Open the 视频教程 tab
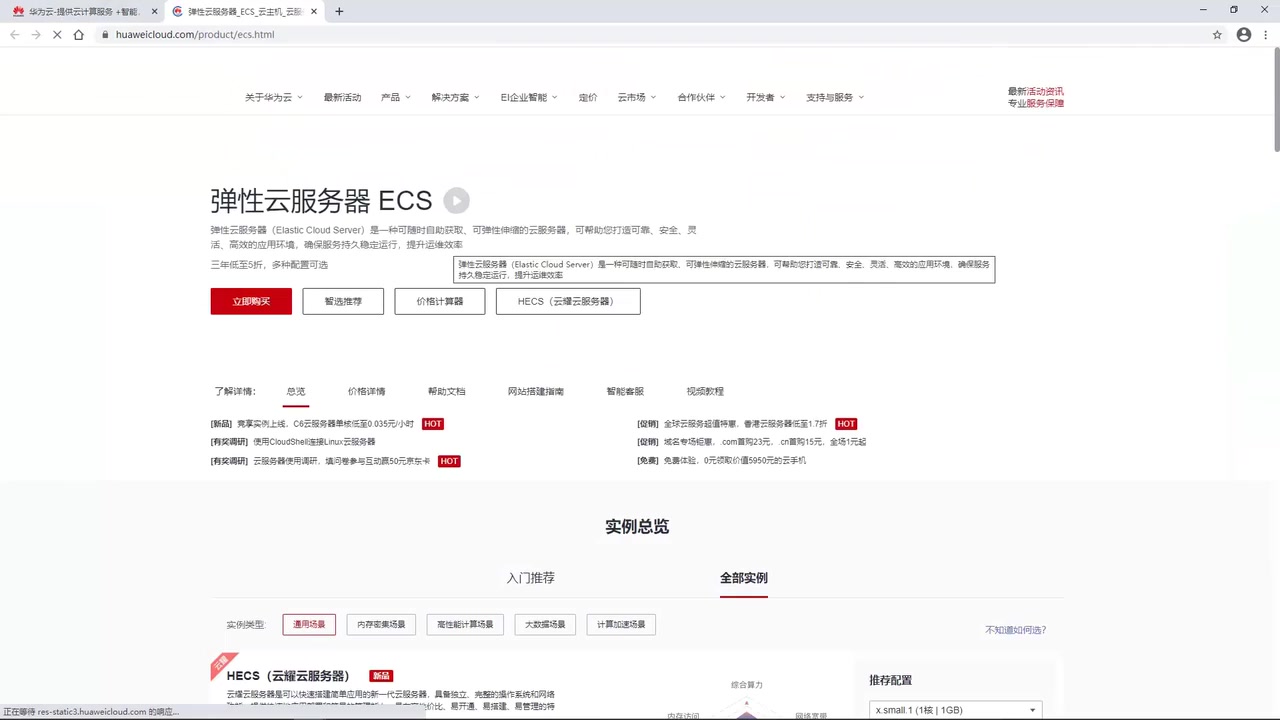This screenshot has height=720, width=1280. coord(705,391)
